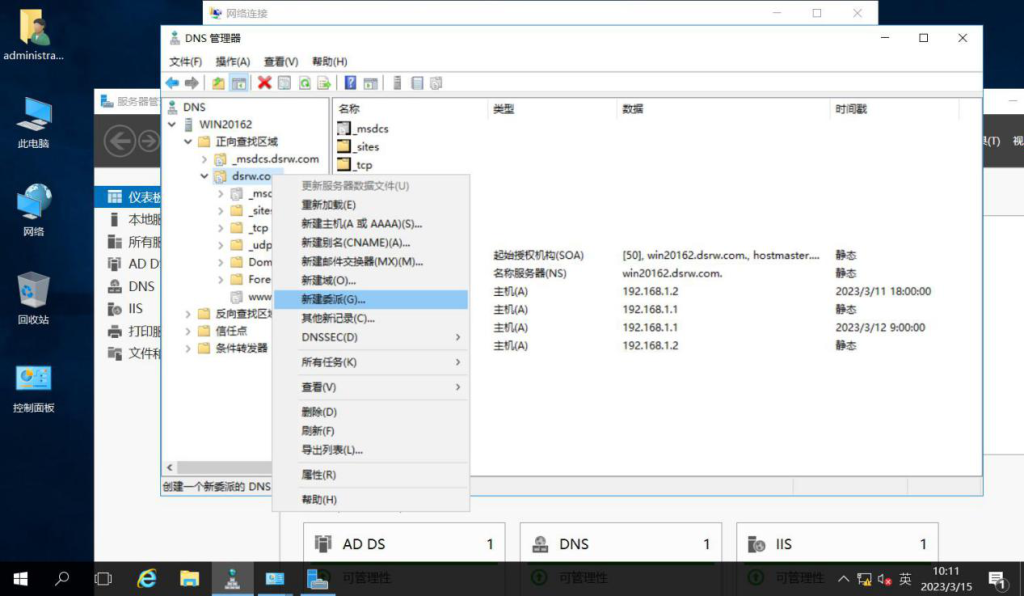Viewport: 1024px width, 596px height.
Task: Expand _msdcs.dsrw.com zone node
Action: pyautogui.click(x=204, y=159)
